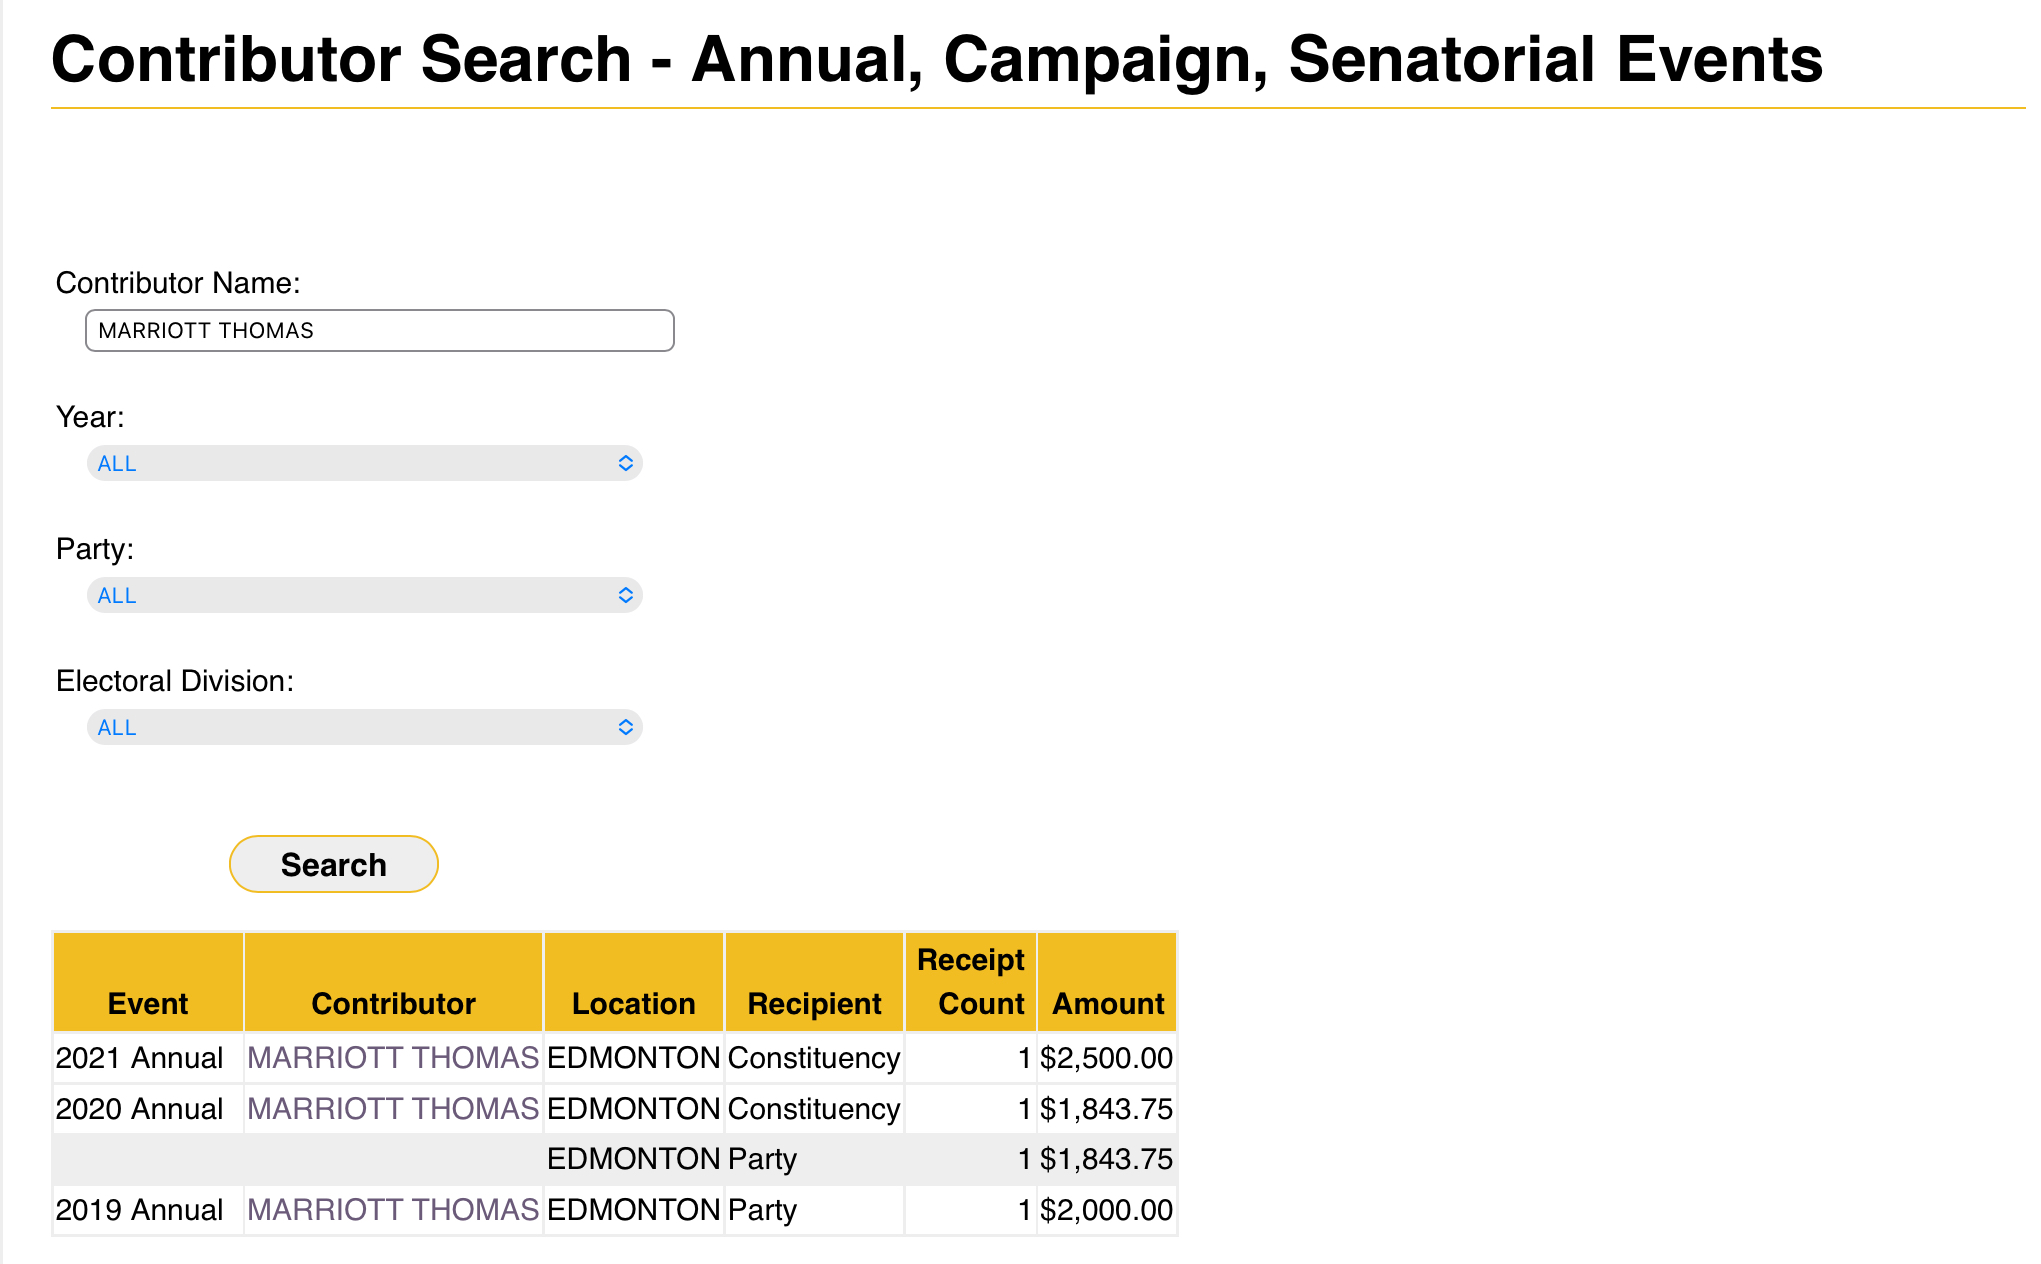This screenshot has height=1264, width=2041.
Task: Click the Electoral Division chevron arrows
Action: (626, 727)
